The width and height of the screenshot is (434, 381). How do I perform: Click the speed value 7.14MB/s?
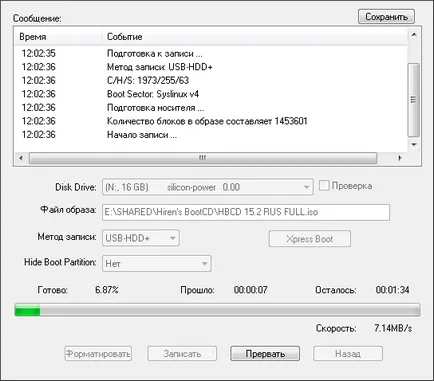393,328
